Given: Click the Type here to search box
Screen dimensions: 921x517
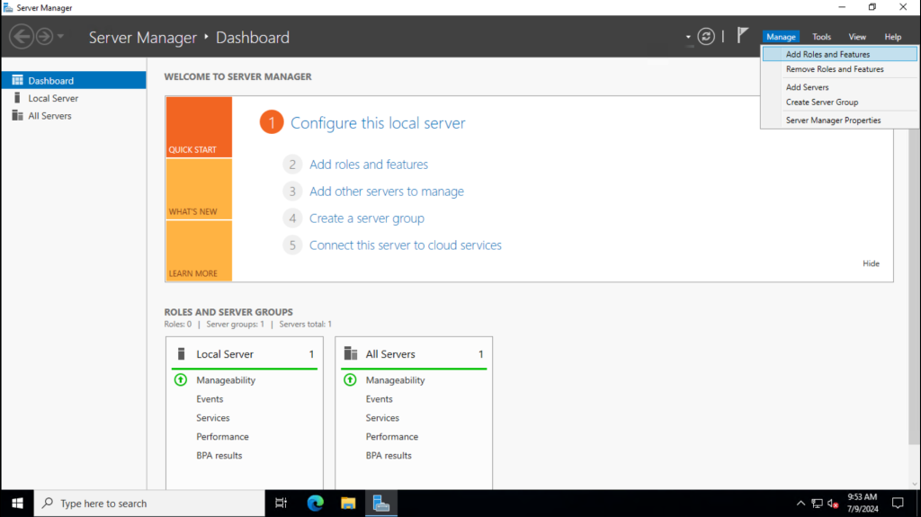Looking at the screenshot, I should 149,503.
